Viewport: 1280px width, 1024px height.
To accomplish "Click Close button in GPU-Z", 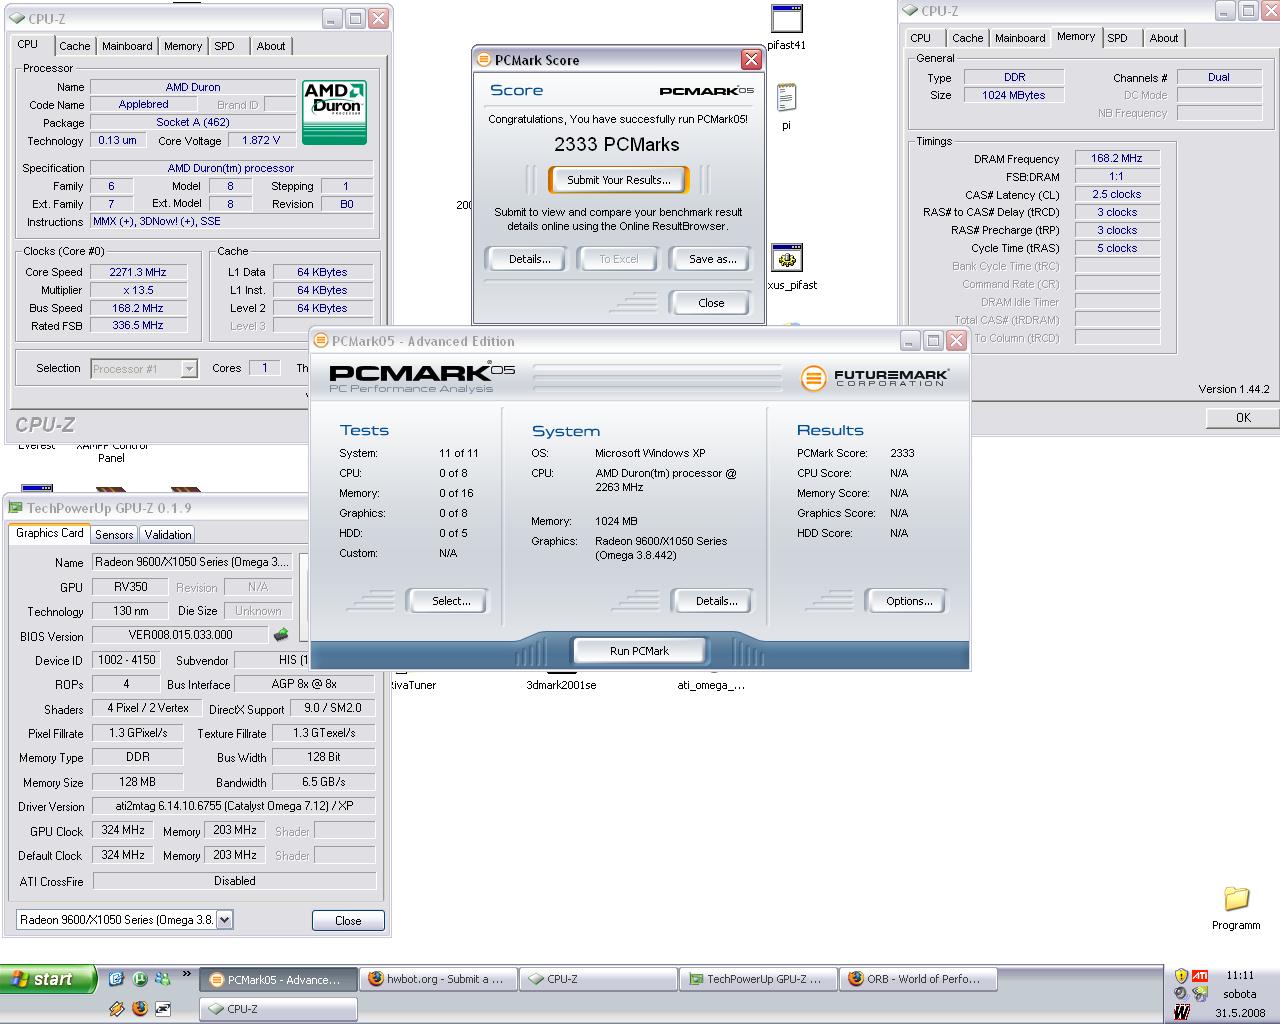I will [348, 921].
